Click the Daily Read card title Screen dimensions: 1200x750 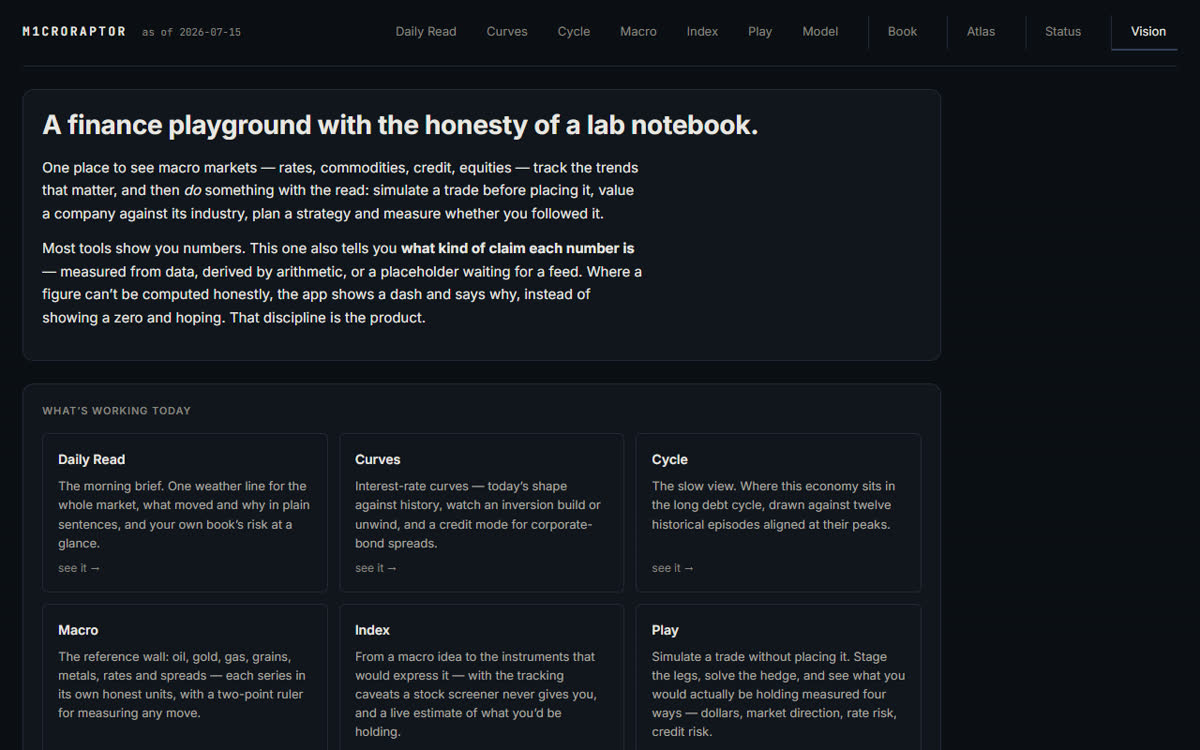pos(91,460)
